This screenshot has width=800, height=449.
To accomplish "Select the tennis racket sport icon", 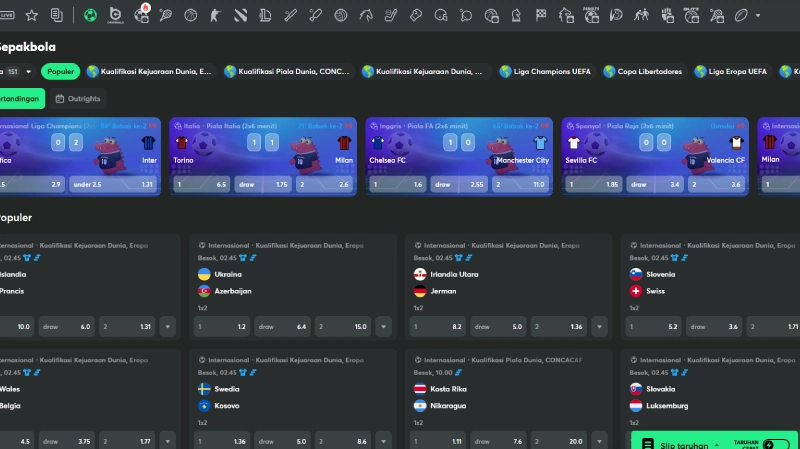I will click(165, 15).
